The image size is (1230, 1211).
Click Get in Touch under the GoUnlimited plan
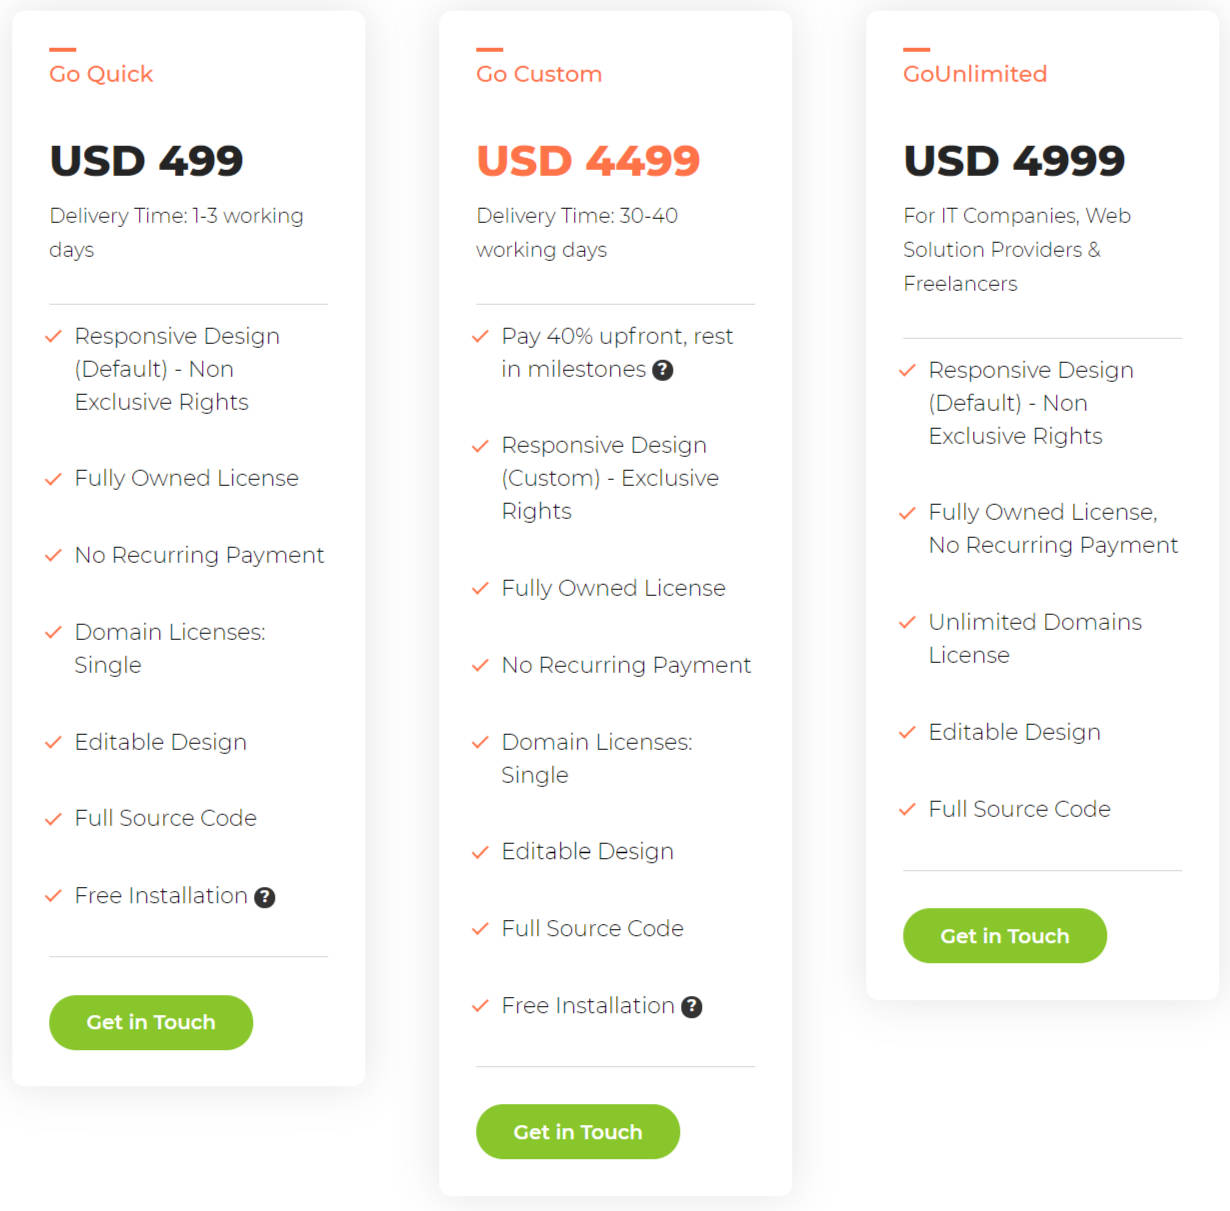[x=1004, y=935]
